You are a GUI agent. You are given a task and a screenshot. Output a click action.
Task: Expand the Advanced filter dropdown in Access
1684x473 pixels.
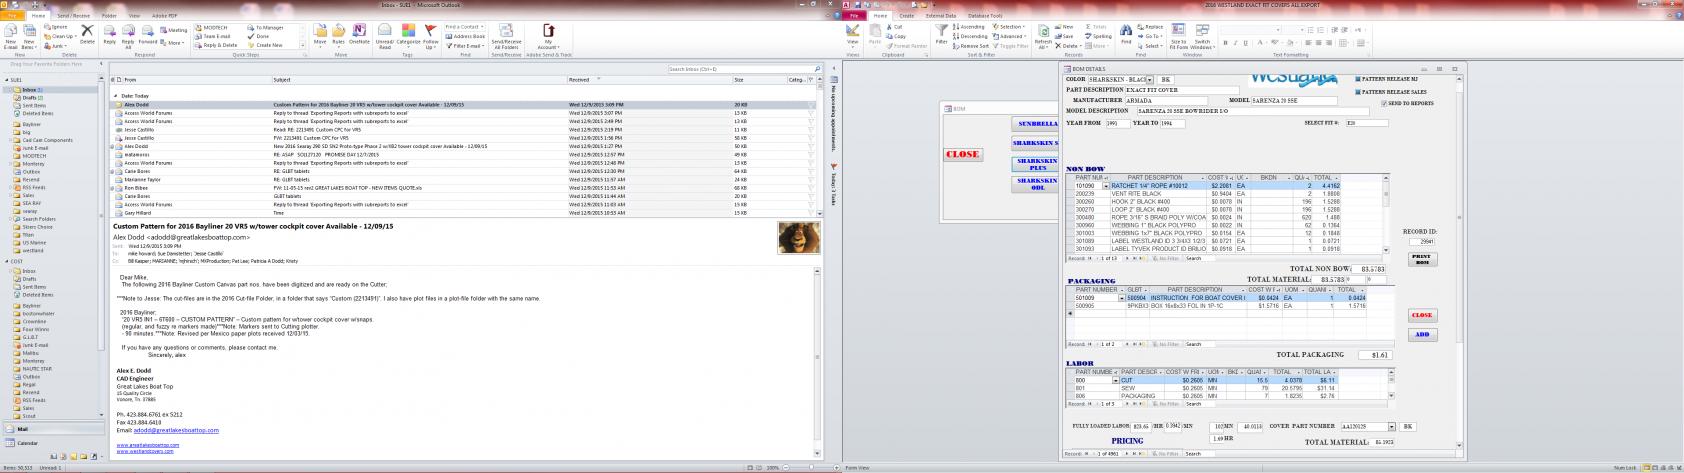coord(1009,36)
